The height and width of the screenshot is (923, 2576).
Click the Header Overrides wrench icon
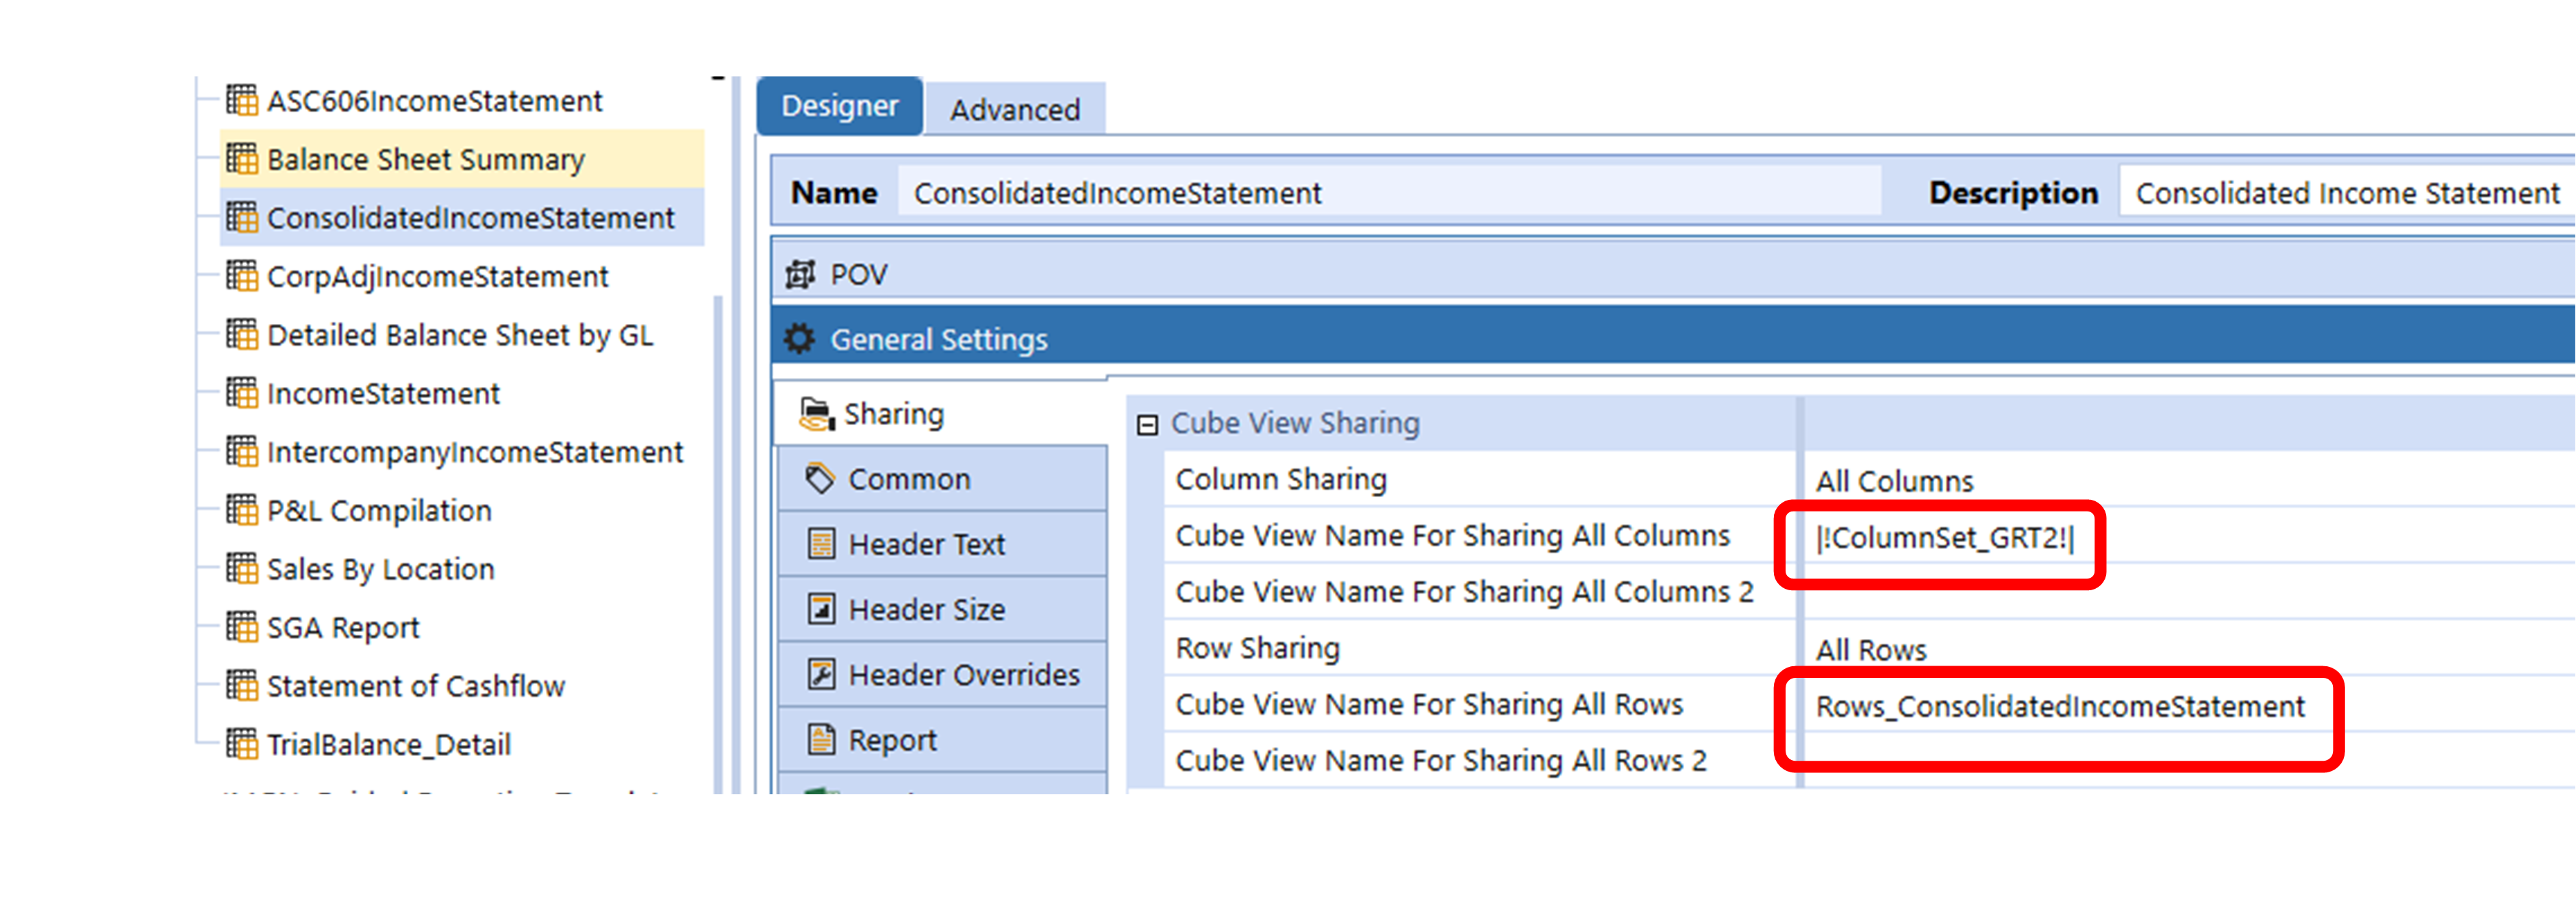click(821, 674)
